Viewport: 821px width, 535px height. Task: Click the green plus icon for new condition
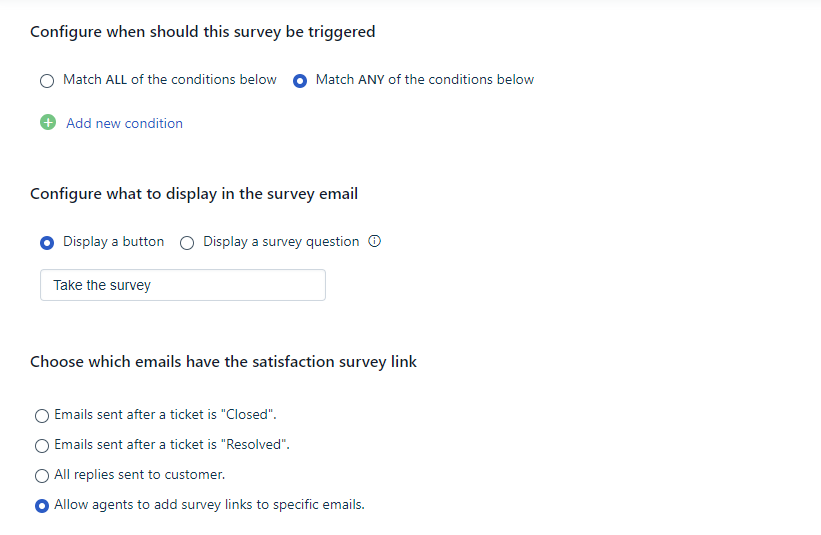click(x=48, y=123)
